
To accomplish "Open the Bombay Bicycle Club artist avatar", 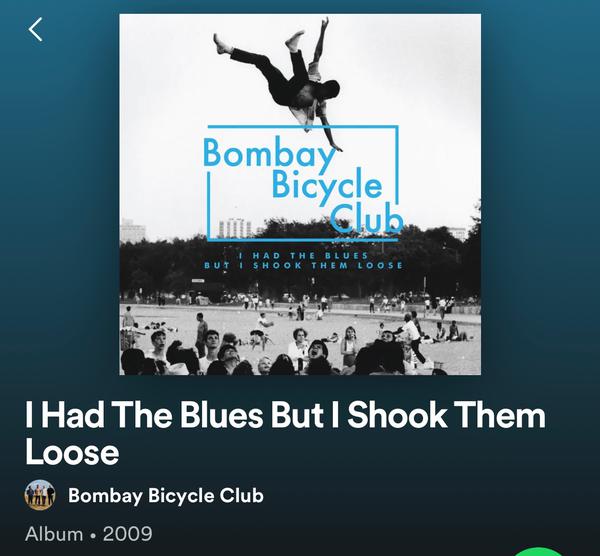I will tap(40, 495).
